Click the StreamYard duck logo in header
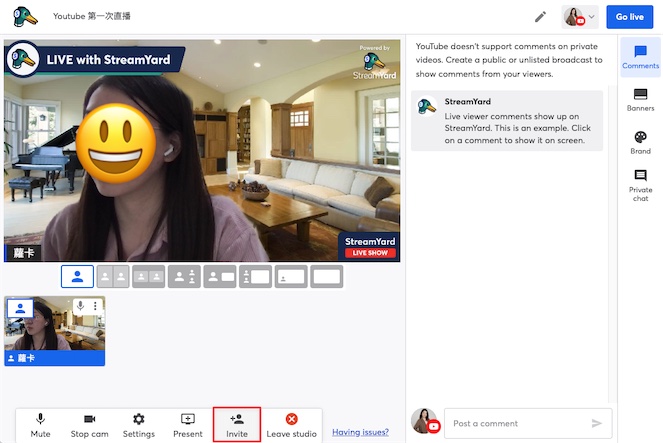This screenshot has width=663, height=443. click(25, 17)
